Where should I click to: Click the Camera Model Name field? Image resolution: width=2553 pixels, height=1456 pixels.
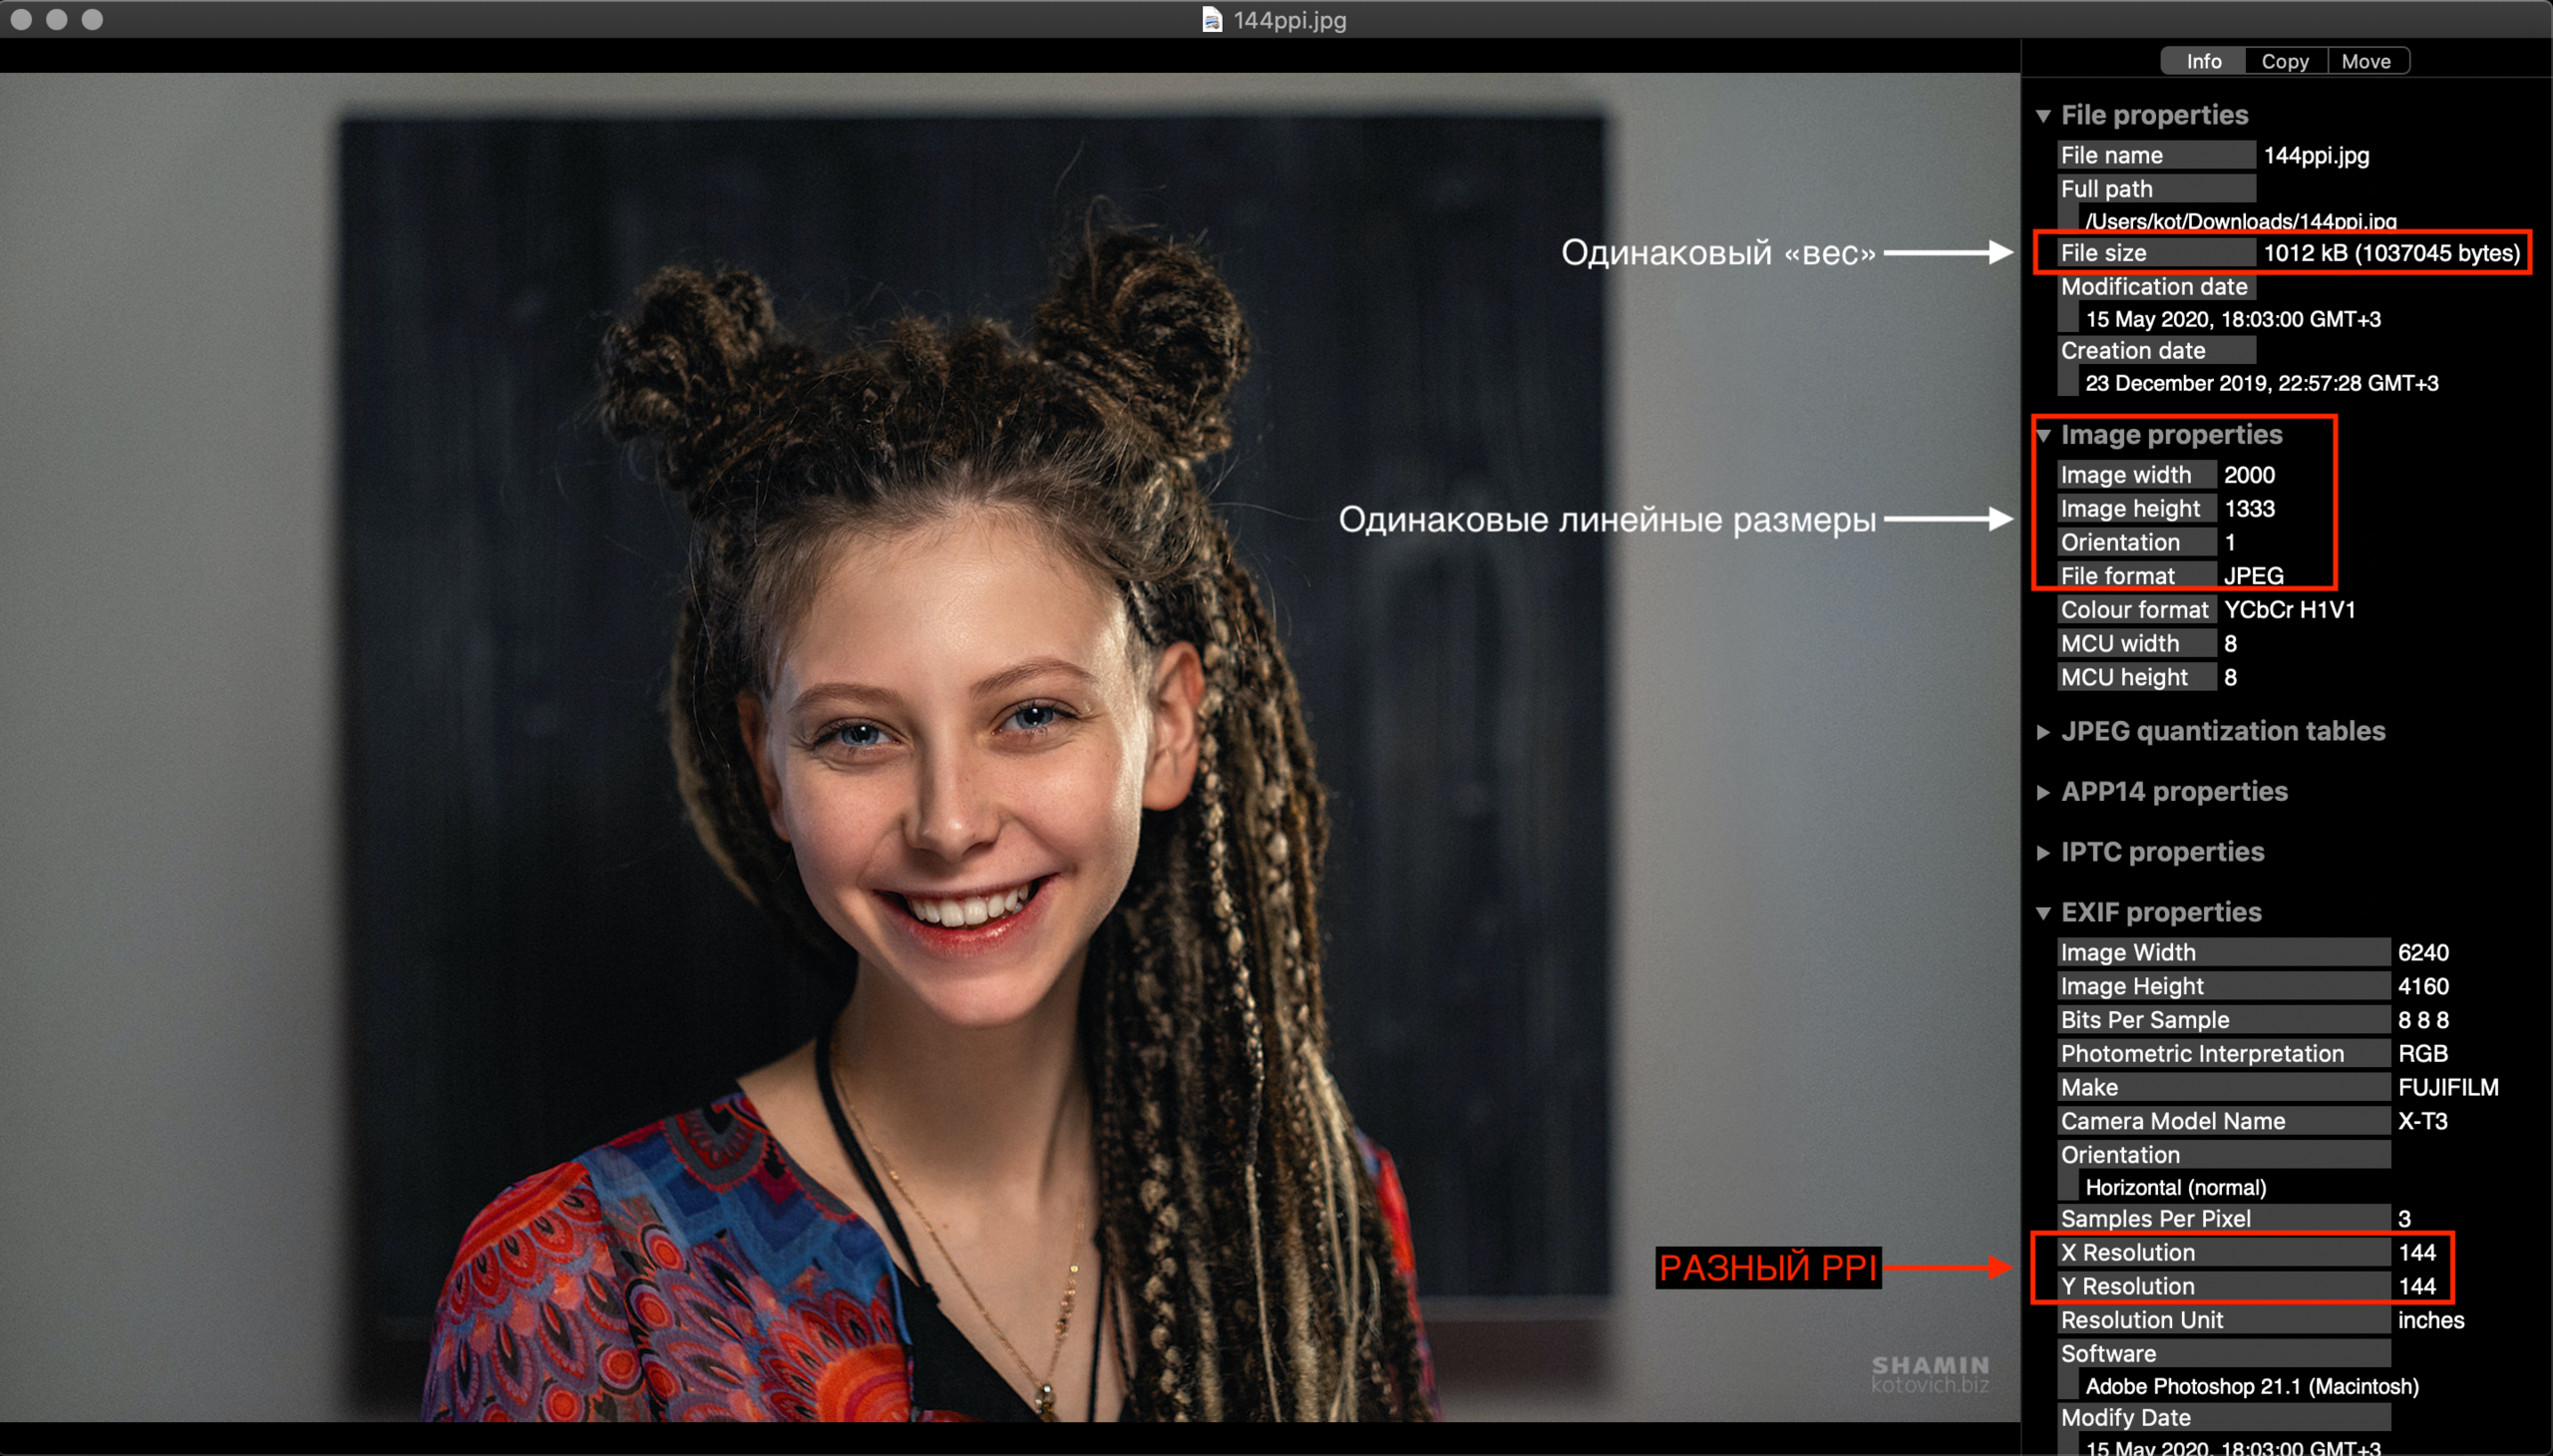(x=2172, y=1121)
